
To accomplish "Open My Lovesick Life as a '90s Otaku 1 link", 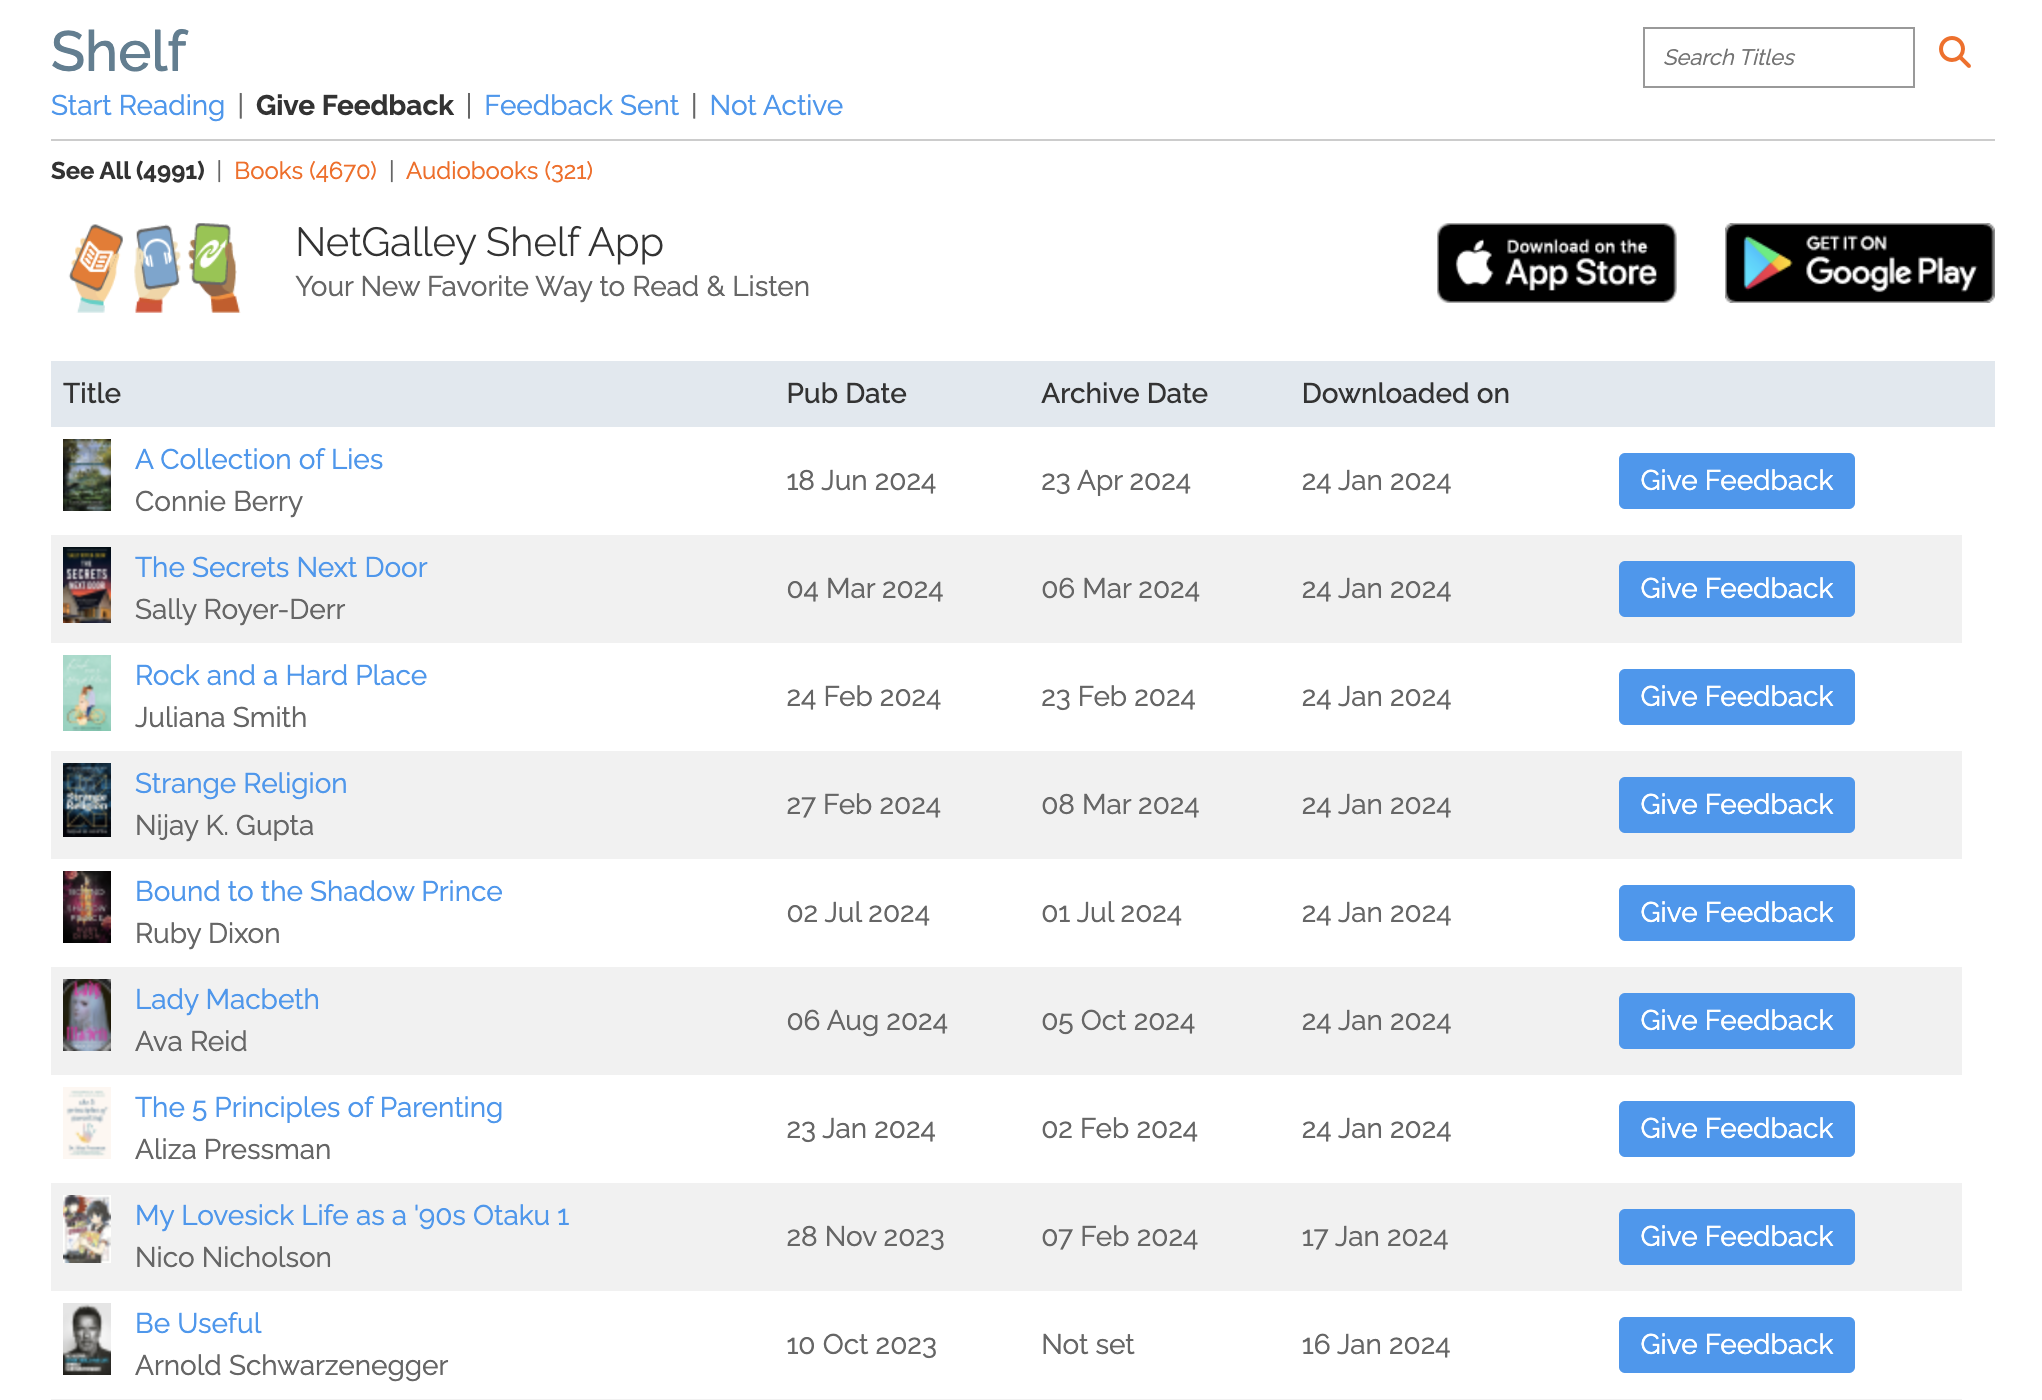I will 352,1216.
